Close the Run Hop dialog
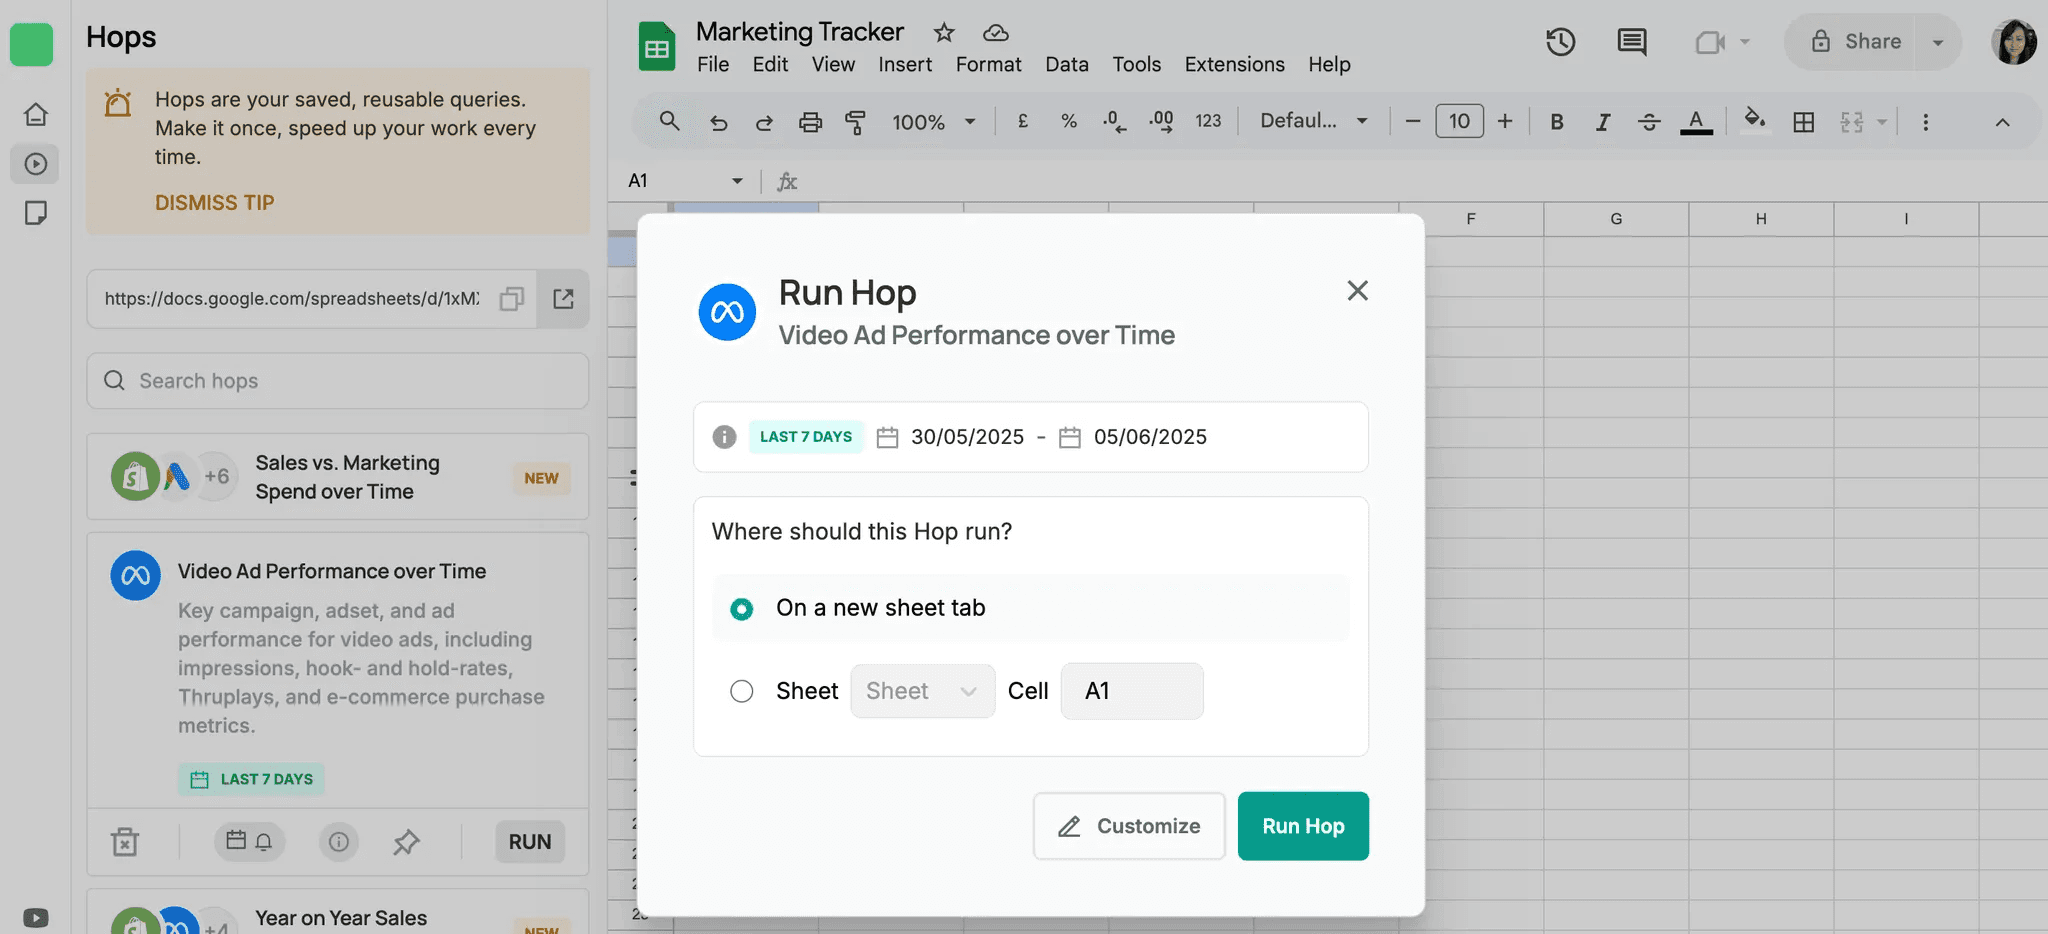Viewport: 2048px width, 934px height. 1357,291
